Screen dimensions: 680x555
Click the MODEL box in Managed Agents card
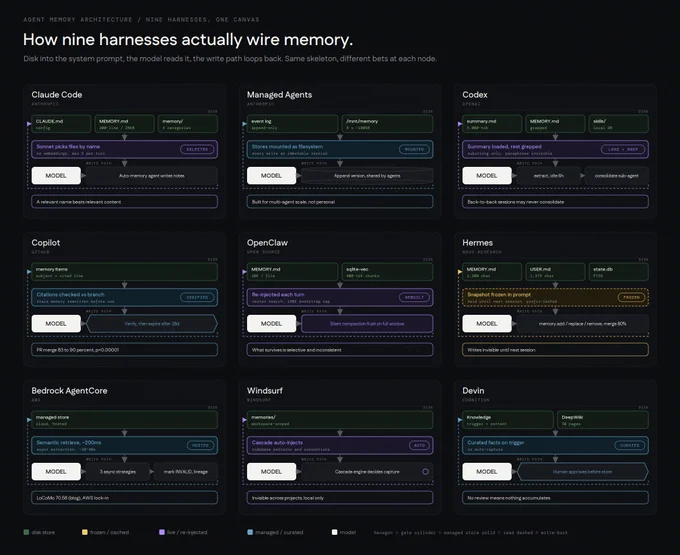click(271, 176)
